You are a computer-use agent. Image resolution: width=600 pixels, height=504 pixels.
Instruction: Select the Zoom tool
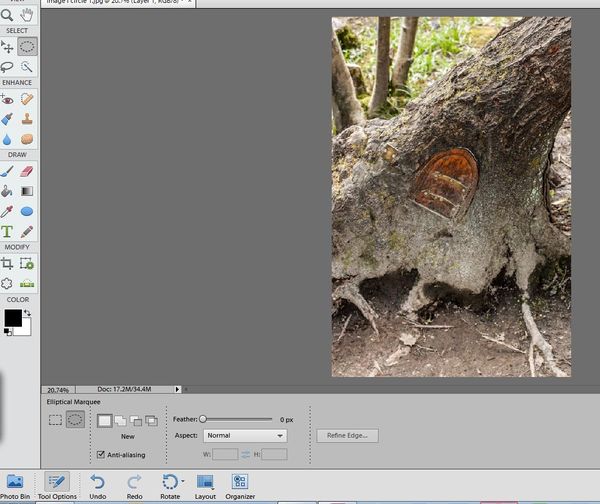[7, 15]
